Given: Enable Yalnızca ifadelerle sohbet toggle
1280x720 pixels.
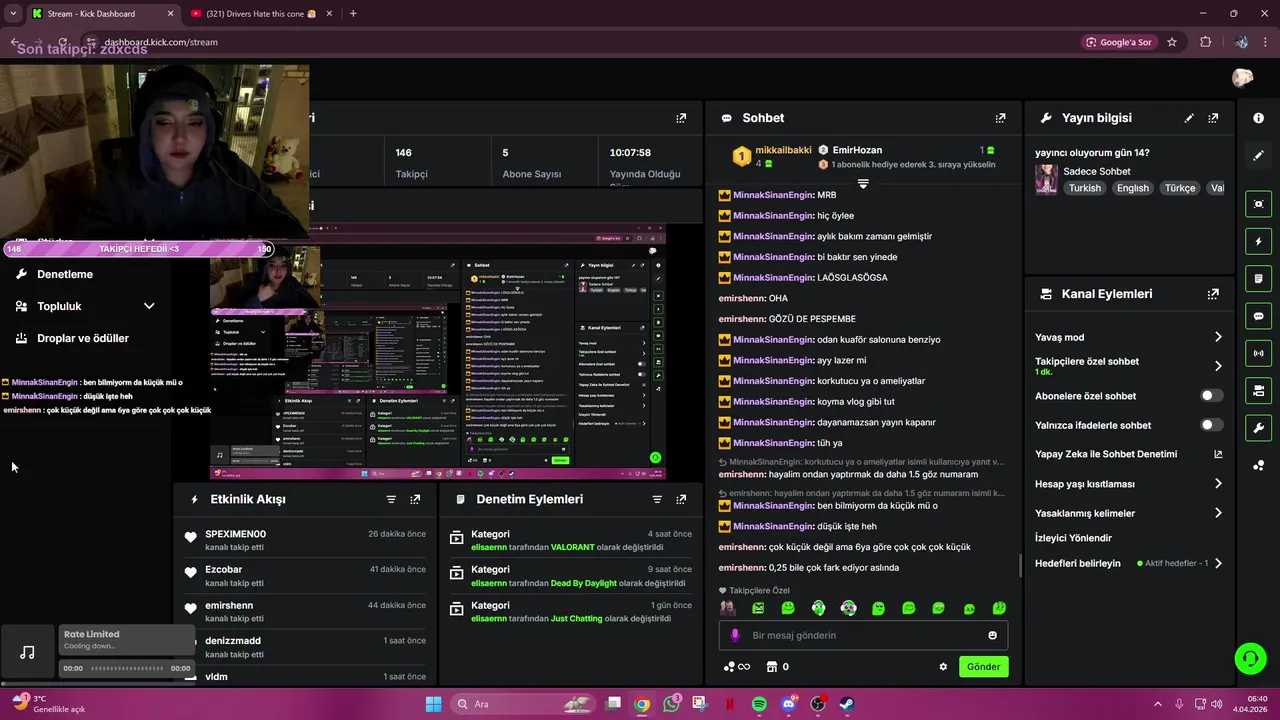Looking at the screenshot, I should pos(1211,425).
